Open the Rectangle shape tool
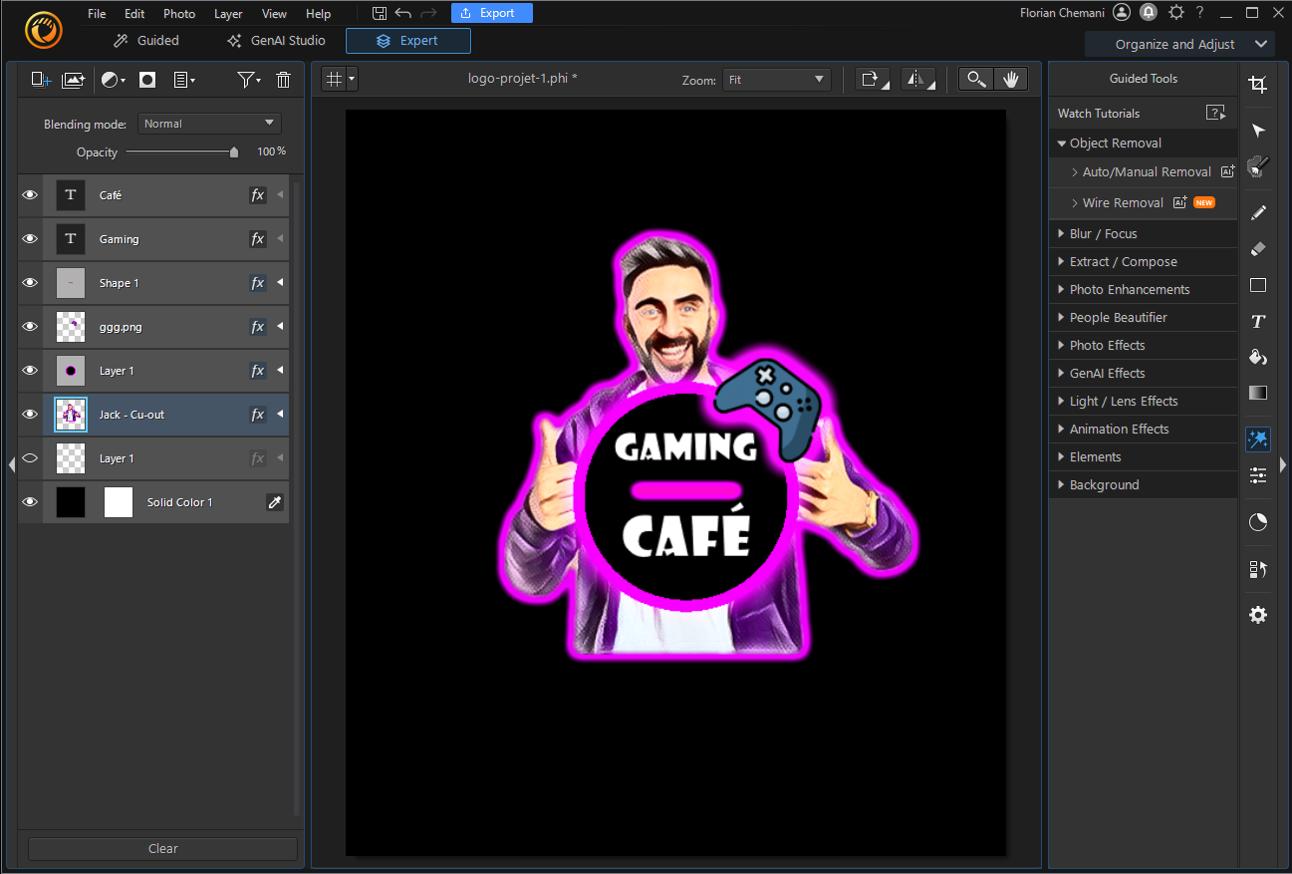 (1257, 285)
